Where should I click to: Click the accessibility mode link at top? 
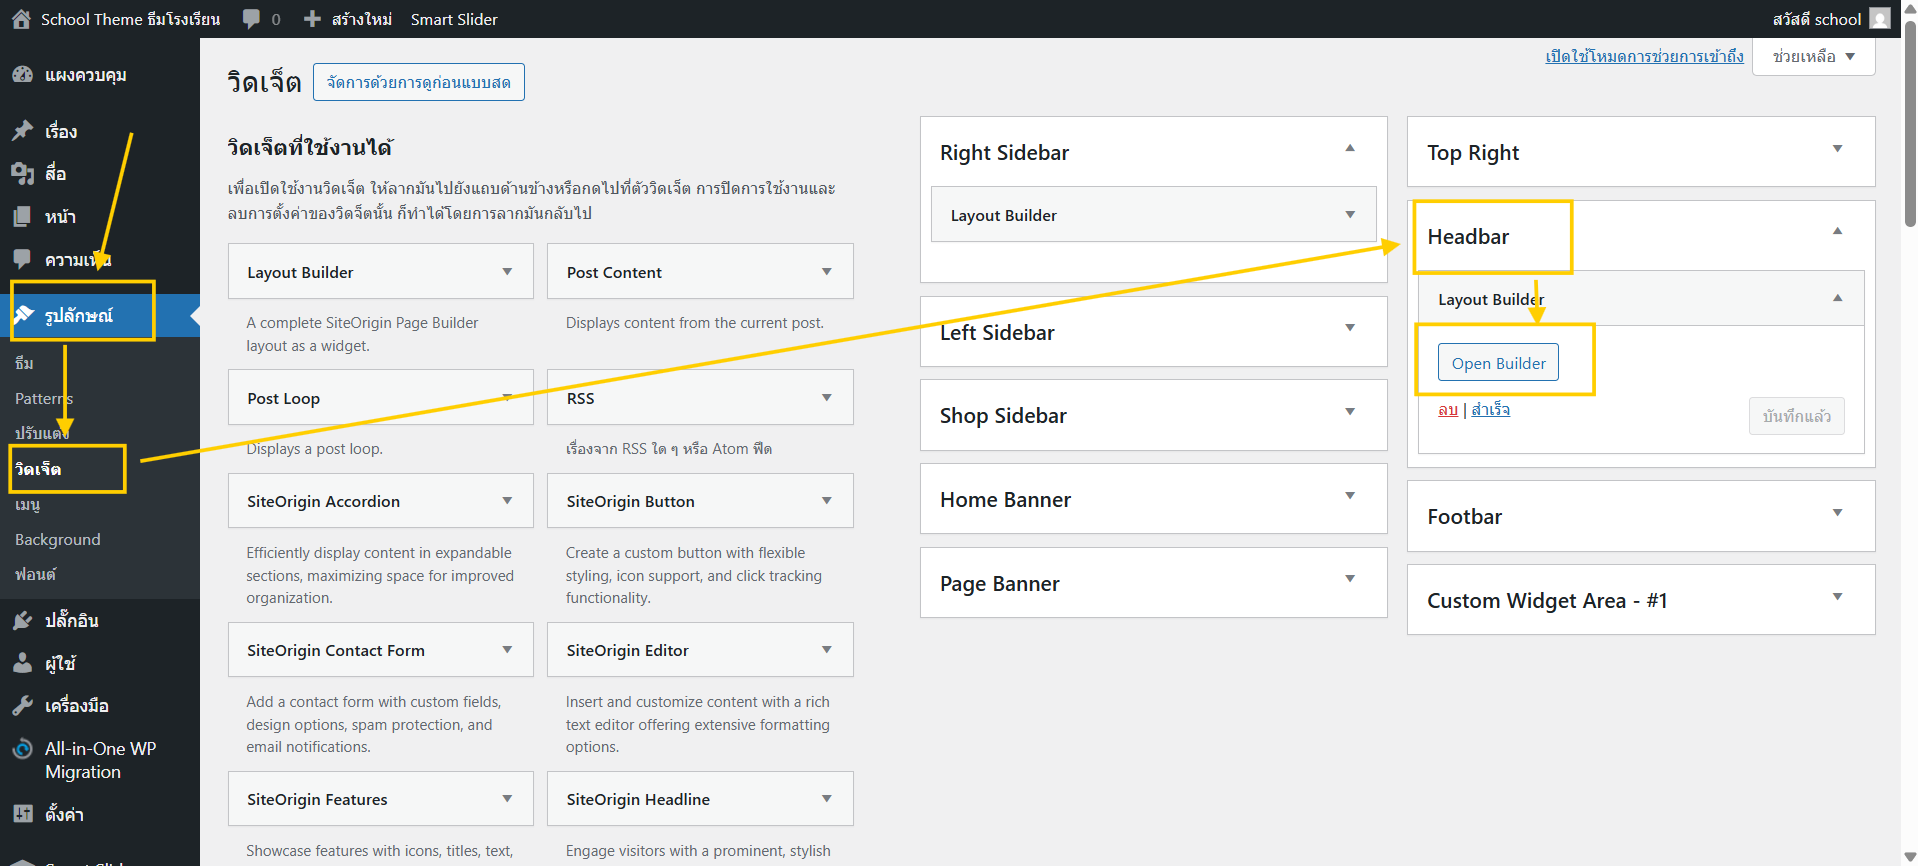(x=1643, y=56)
